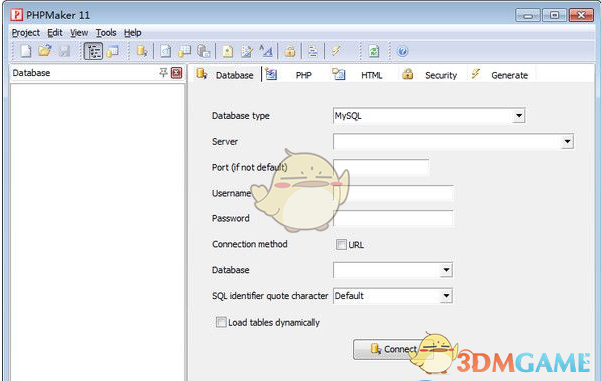Click the page-with-arrow toolbar icon
Image resolution: width=601 pixels, height=381 pixels.
166,51
